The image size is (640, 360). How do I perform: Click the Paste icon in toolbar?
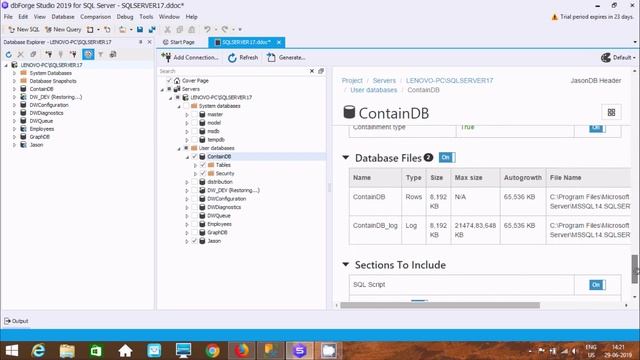pyautogui.click(x=191, y=29)
